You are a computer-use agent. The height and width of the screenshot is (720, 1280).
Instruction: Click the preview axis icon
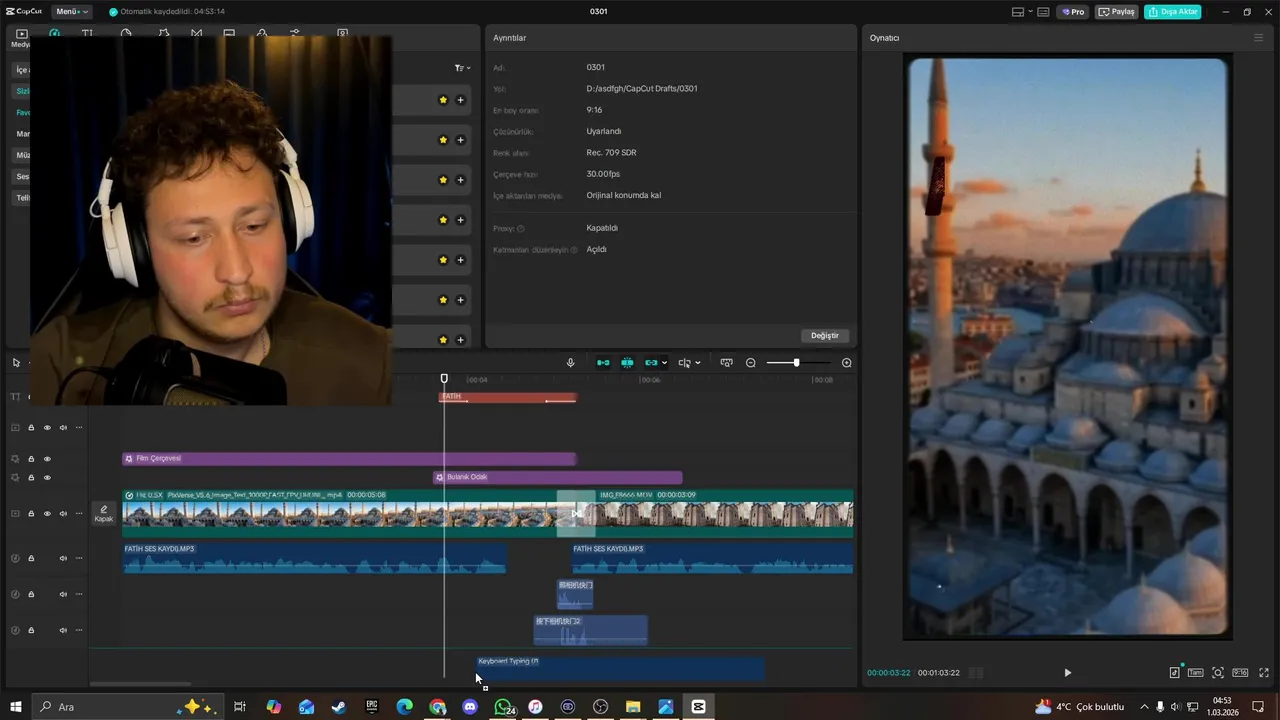point(684,363)
